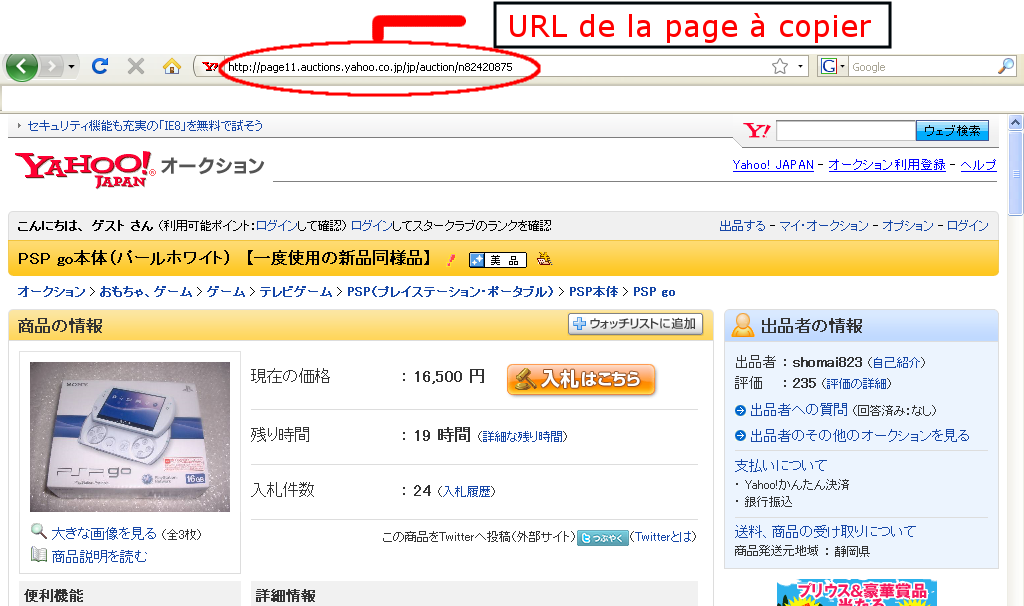Open 送料、商品の受け取りについて link

pyautogui.click(x=825, y=532)
